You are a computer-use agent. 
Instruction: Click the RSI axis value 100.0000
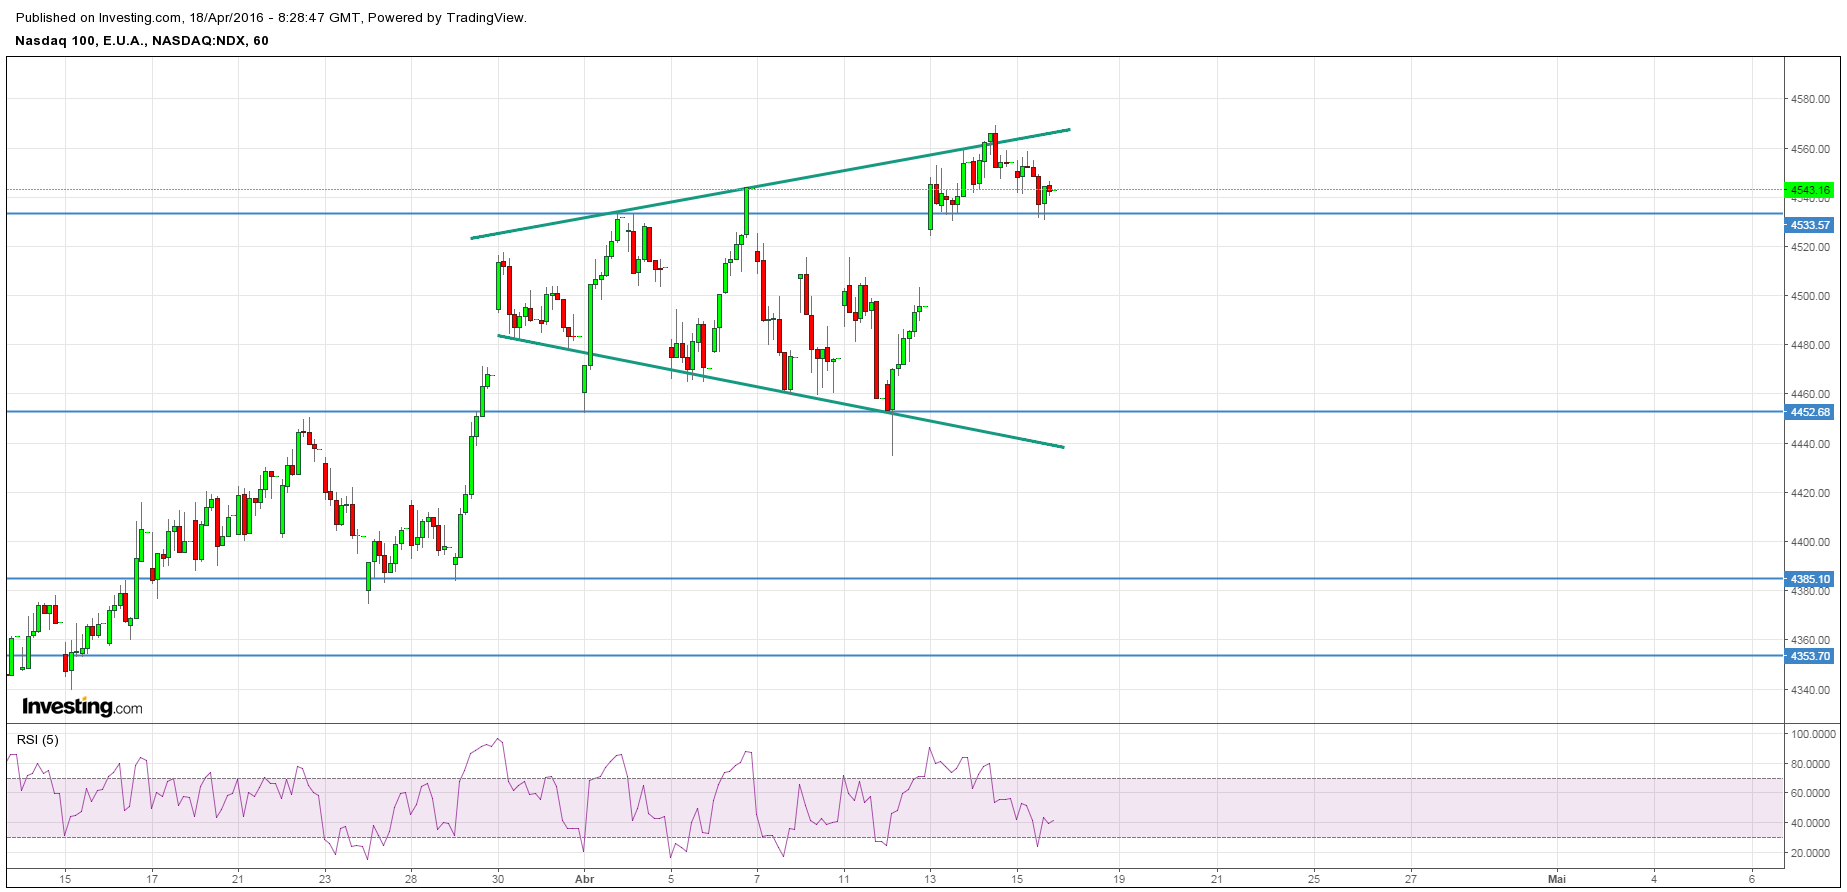(1813, 734)
